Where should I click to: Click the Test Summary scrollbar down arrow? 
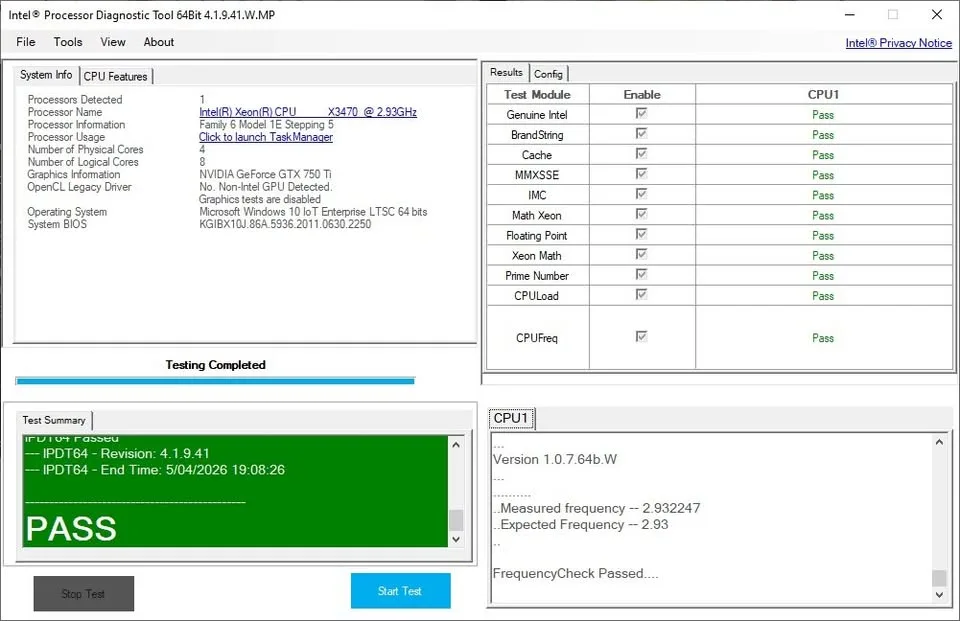pyautogui.click(x=456, y=539)
